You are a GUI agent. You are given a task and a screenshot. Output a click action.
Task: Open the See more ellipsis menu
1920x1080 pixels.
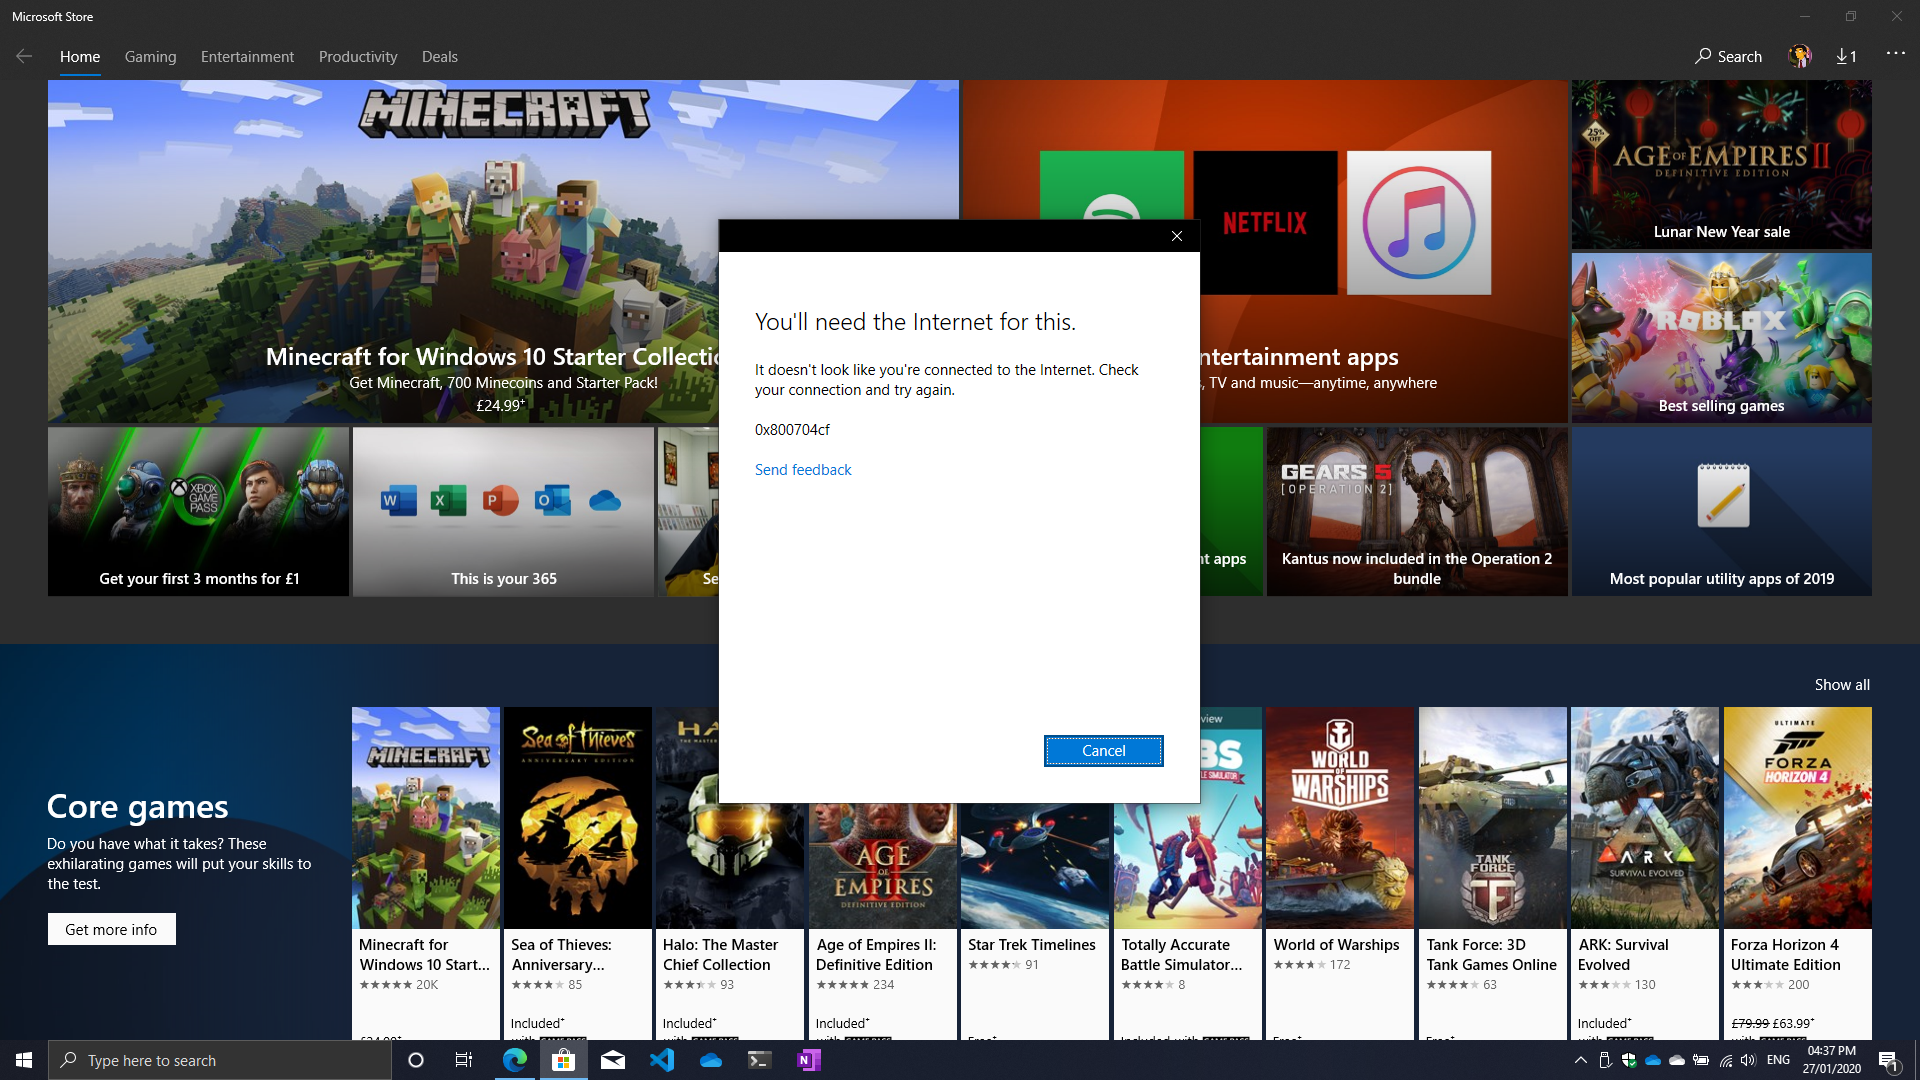[x=1896, y=54]
